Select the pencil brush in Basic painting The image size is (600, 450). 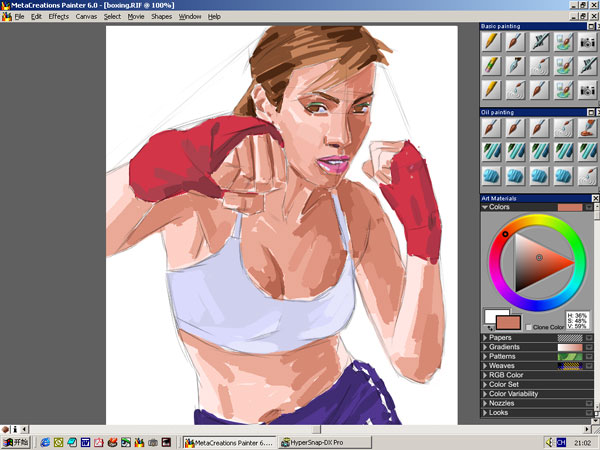click(x=491, y=41)
